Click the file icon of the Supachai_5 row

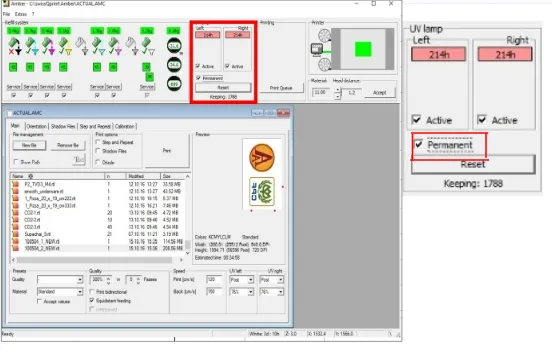[15, 234]
